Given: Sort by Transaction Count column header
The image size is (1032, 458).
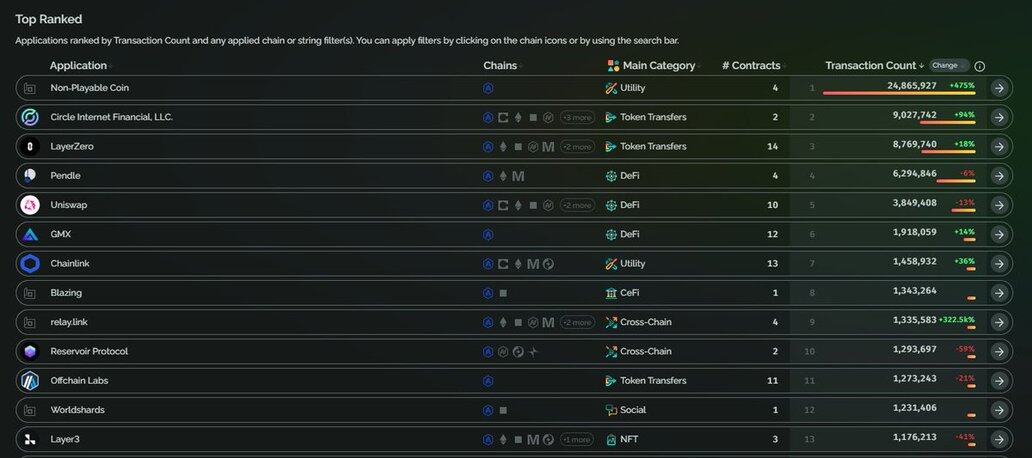Looking at the screenshot, I should (x=871, y=66).
